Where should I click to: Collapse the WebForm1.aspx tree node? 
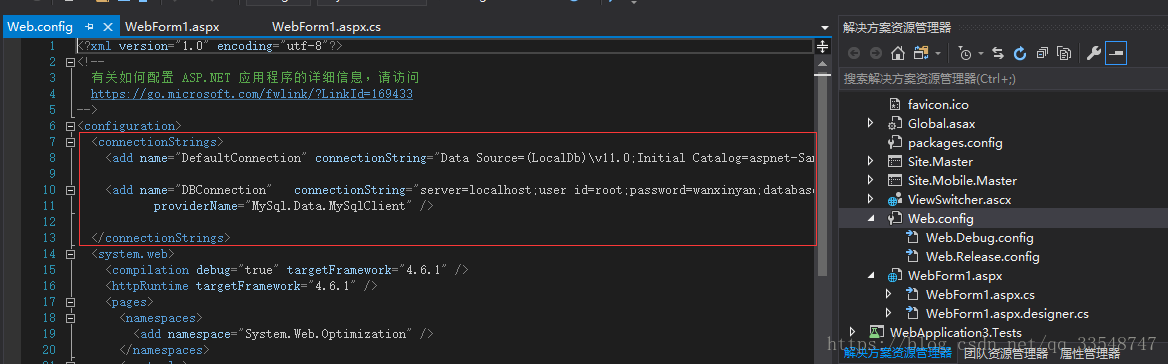[x=870, y=275]
